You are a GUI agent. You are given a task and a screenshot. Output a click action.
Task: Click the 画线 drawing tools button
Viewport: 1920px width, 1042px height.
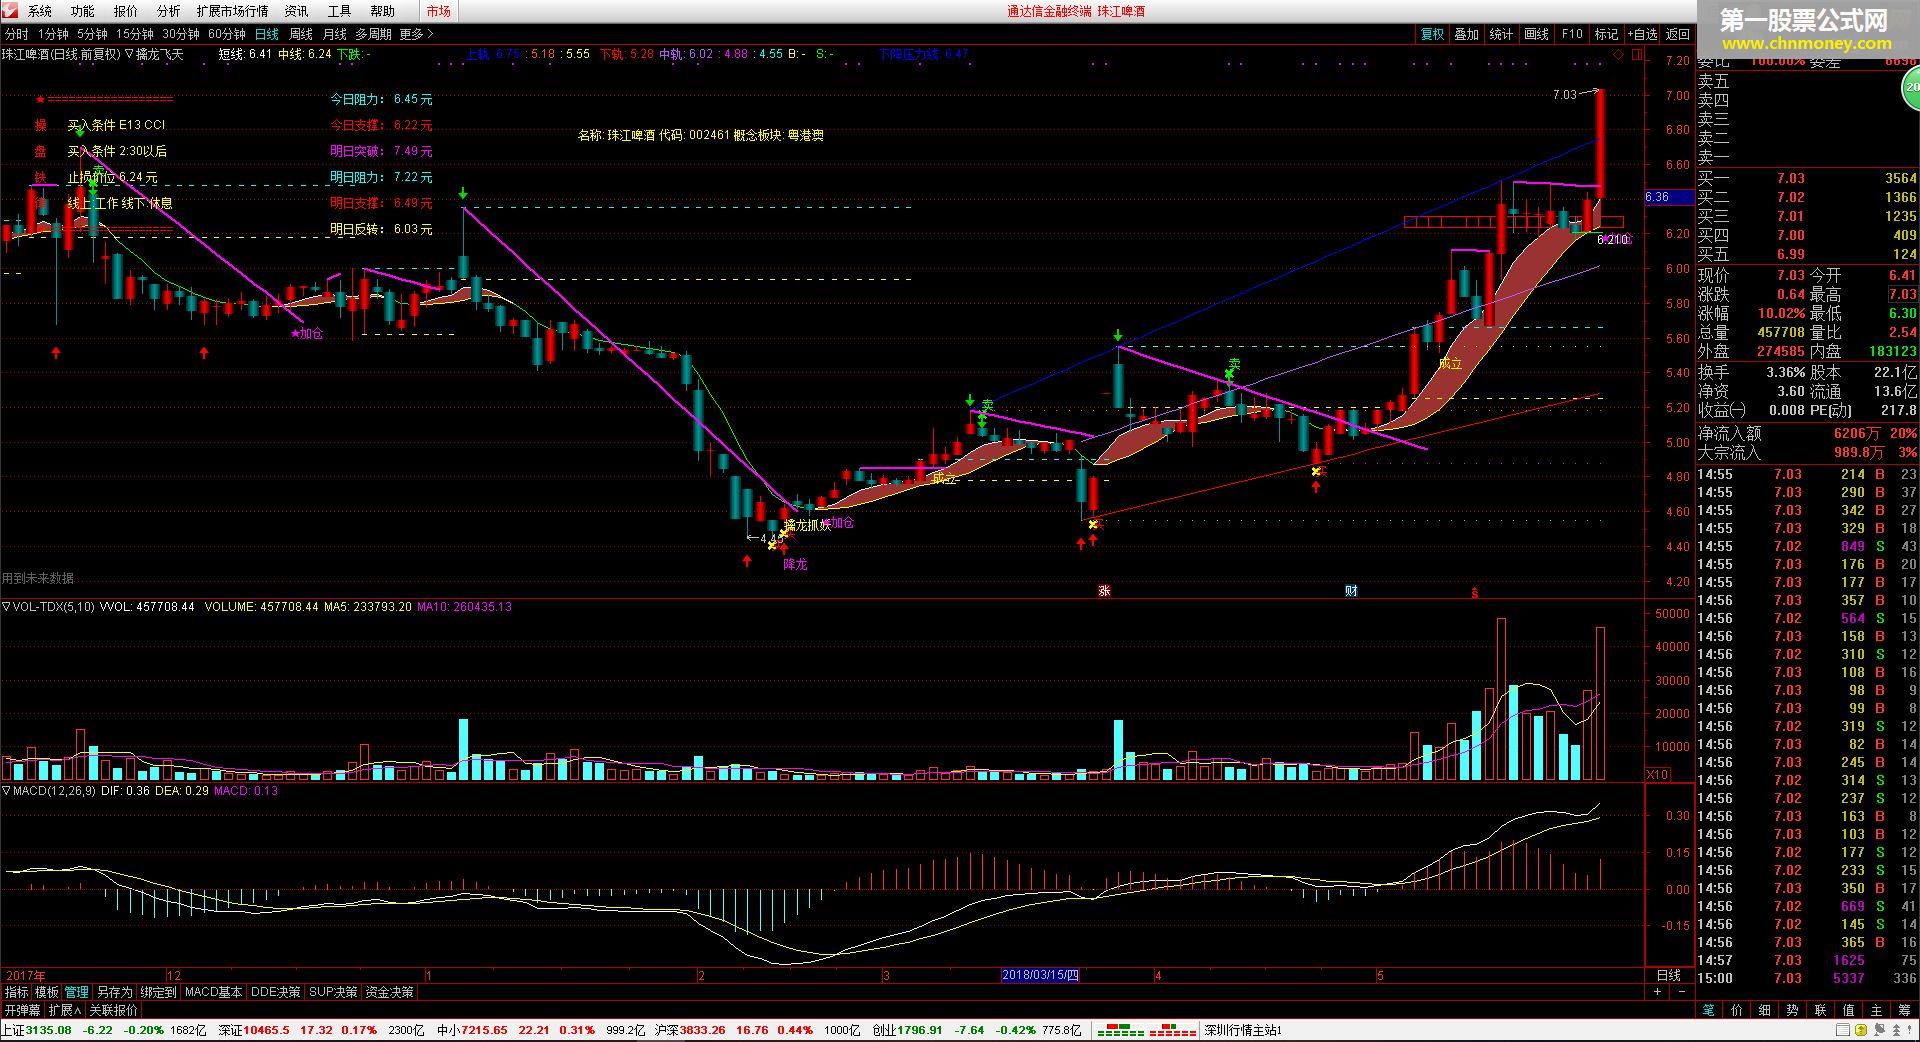[x=1536, y=34]
